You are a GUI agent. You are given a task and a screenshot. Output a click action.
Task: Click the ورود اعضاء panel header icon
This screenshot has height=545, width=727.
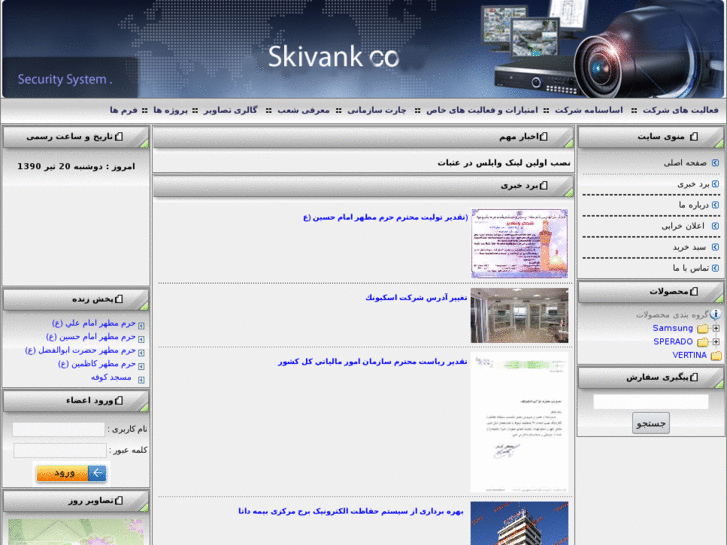pyautogui.click(x=119, y=400)
